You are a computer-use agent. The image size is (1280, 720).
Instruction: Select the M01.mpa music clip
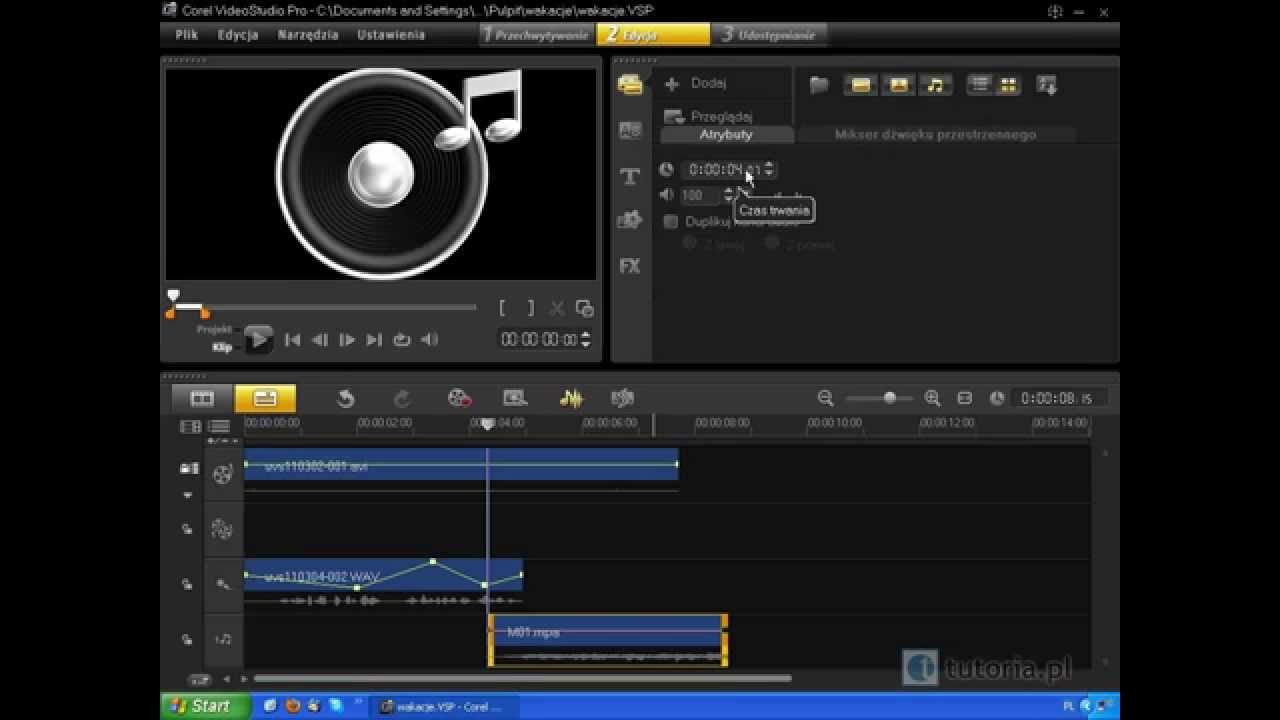(607, 640)
